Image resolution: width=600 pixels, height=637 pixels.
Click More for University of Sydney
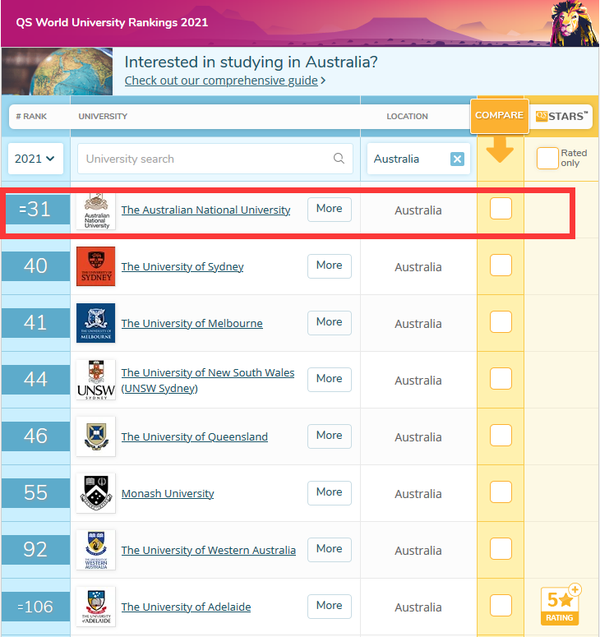pyautogui.click(x=329, y=266)
